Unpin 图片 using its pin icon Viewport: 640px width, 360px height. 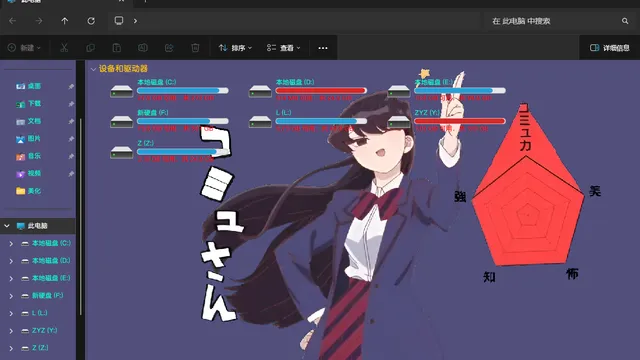click(x=71, y=139)
